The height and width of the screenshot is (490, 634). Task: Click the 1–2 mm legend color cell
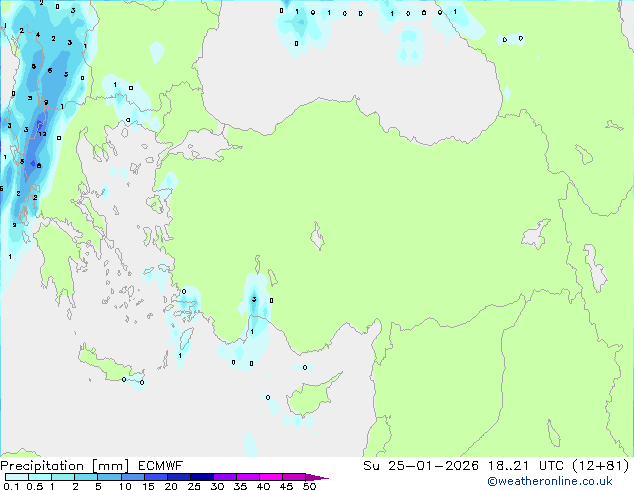coord(63,477)
